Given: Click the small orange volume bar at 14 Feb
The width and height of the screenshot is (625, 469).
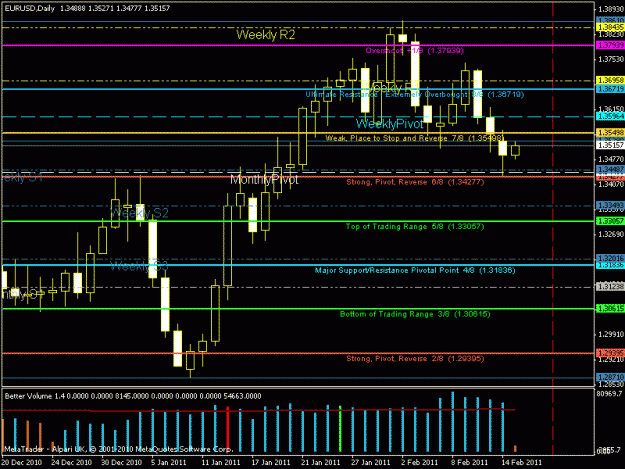Looking at the screenshot, I should [x=515, y=449].
